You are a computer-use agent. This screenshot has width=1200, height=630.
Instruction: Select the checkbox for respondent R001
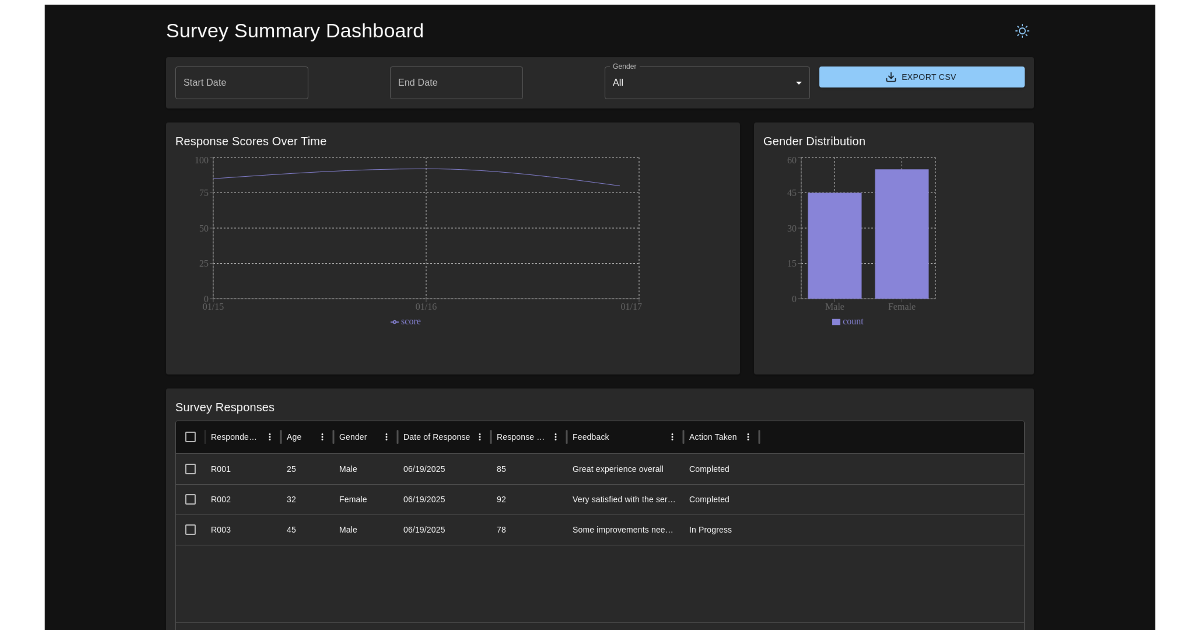pos(190,468)
